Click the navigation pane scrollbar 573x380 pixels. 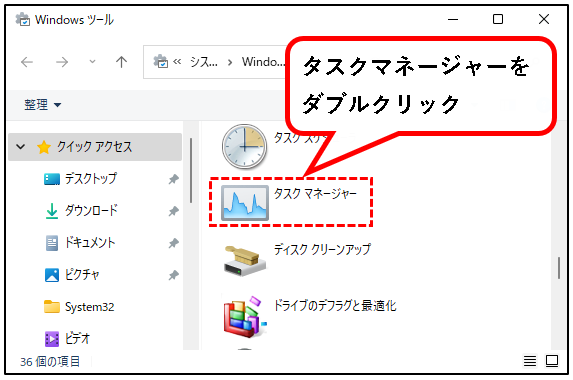(191, 171)
